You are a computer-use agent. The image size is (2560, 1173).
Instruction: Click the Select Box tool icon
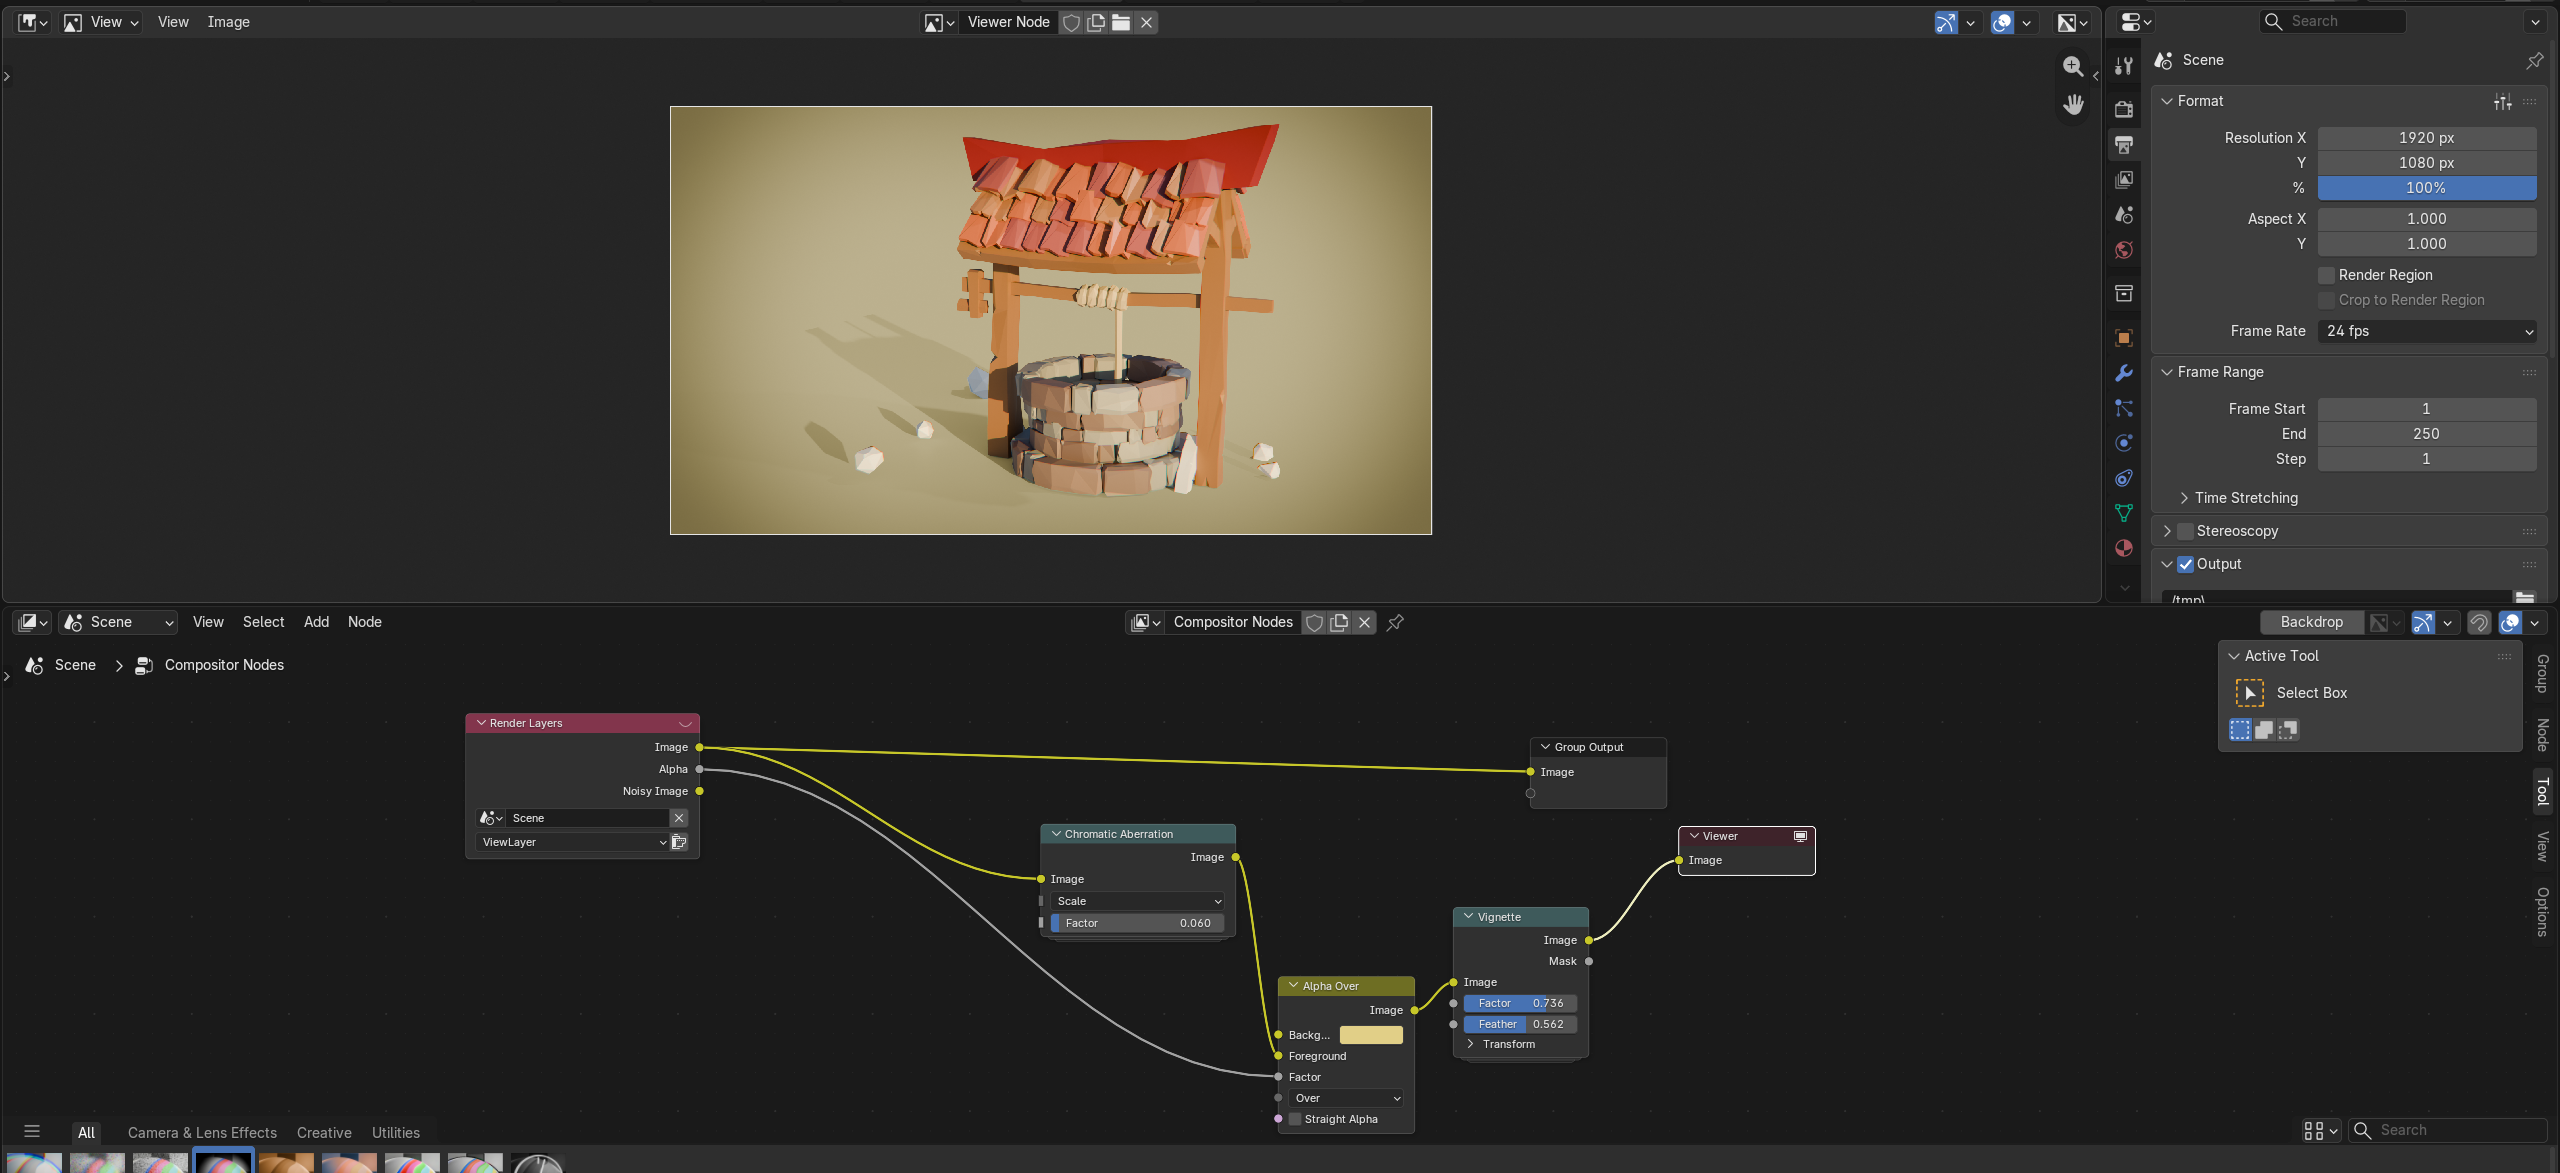click(2249, 693)
